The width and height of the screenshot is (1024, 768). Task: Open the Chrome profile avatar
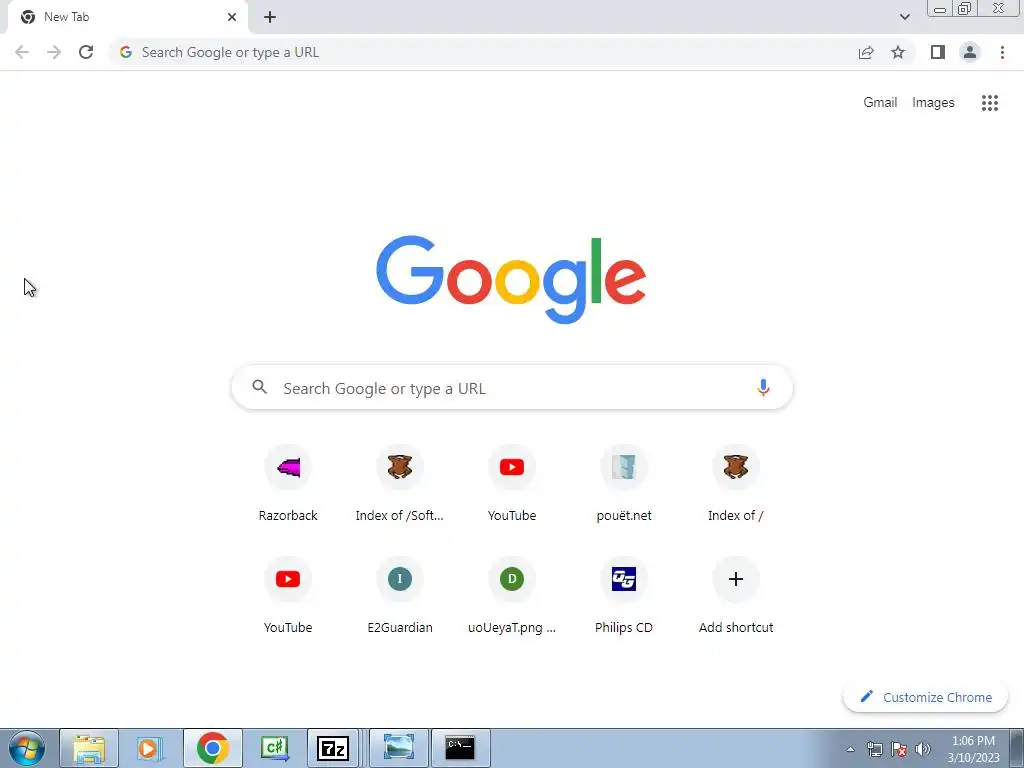tap(970, 52)
